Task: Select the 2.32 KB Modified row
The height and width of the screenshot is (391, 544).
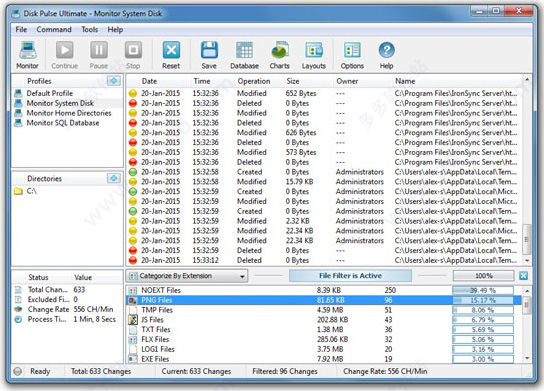Action: coord(324,221)
